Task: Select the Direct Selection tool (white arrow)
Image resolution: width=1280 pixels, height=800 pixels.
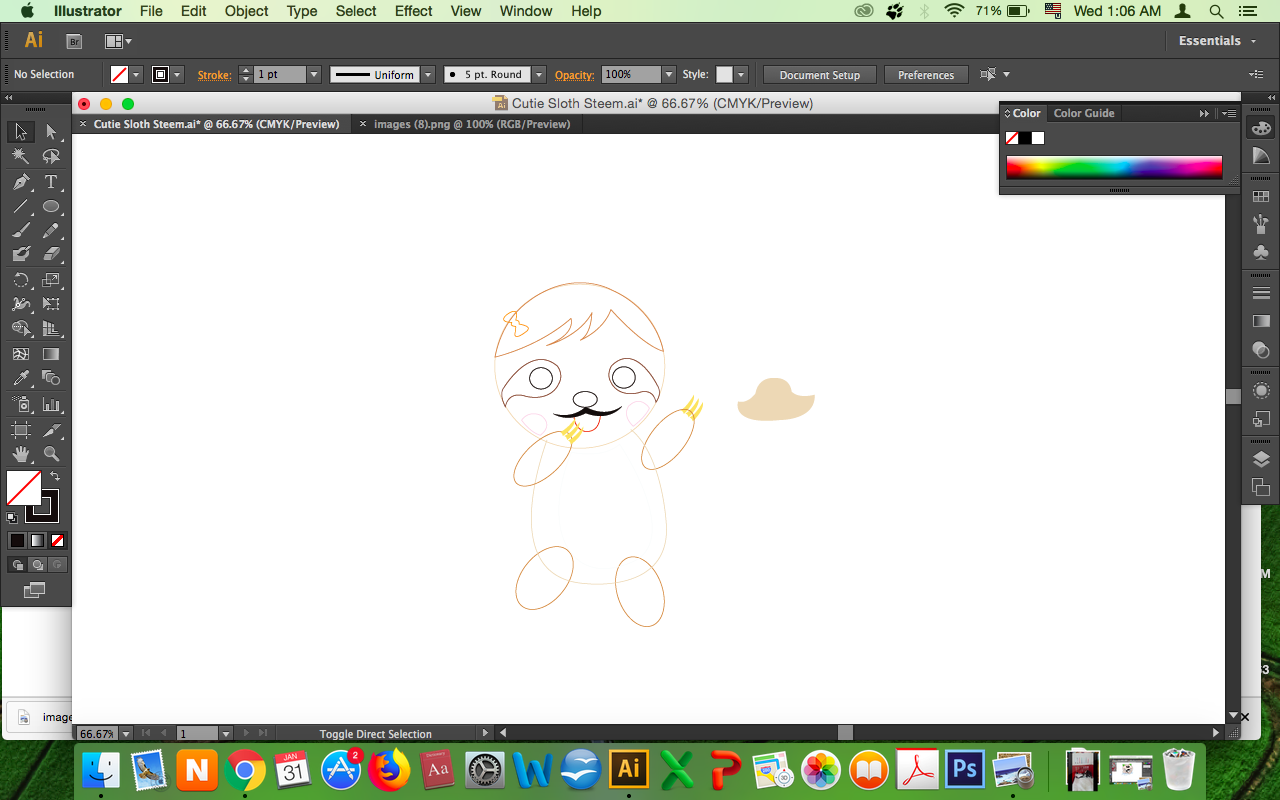Action: [x=51, y=132]
